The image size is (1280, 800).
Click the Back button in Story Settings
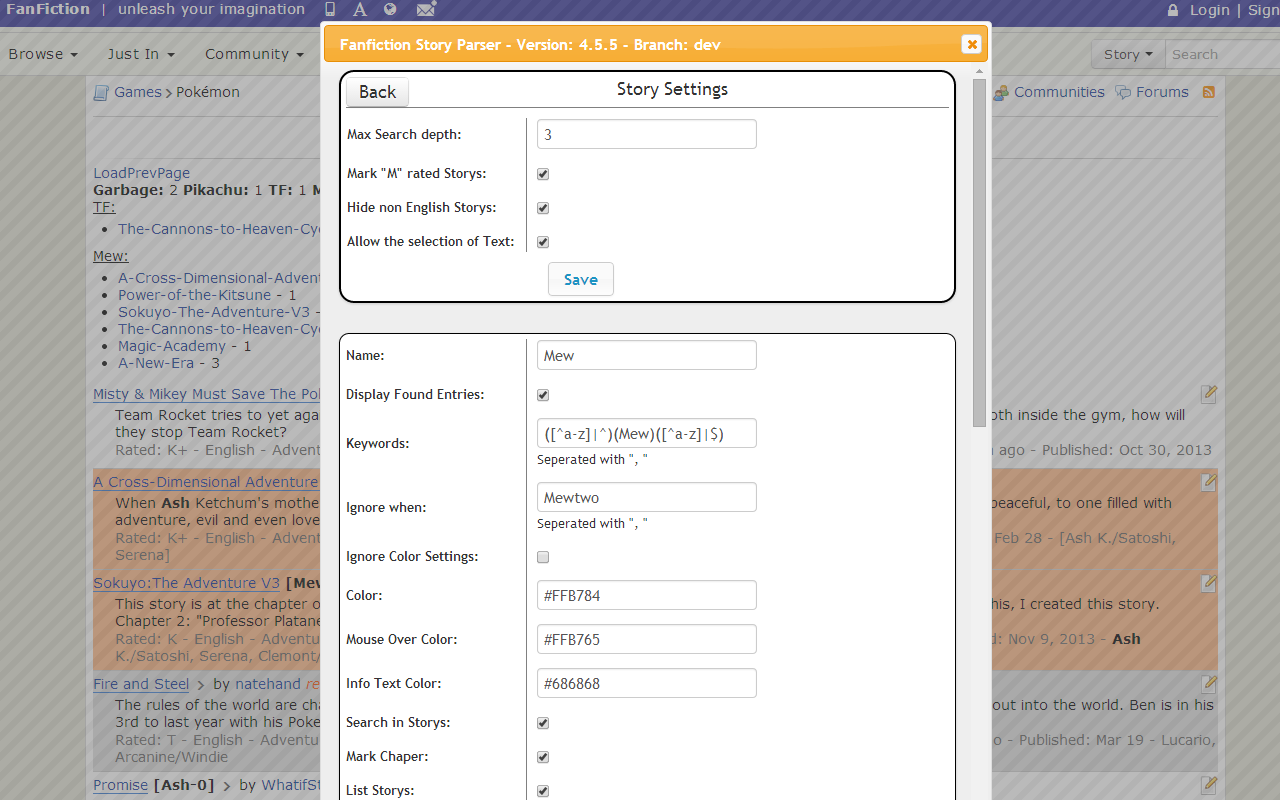click(x=377, y=92)
